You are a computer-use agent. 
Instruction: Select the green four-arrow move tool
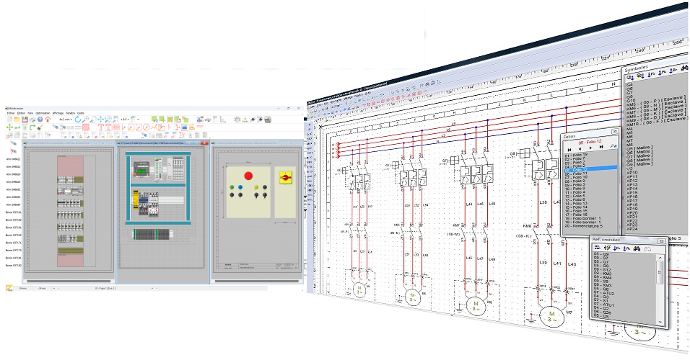tap(9, 127)
